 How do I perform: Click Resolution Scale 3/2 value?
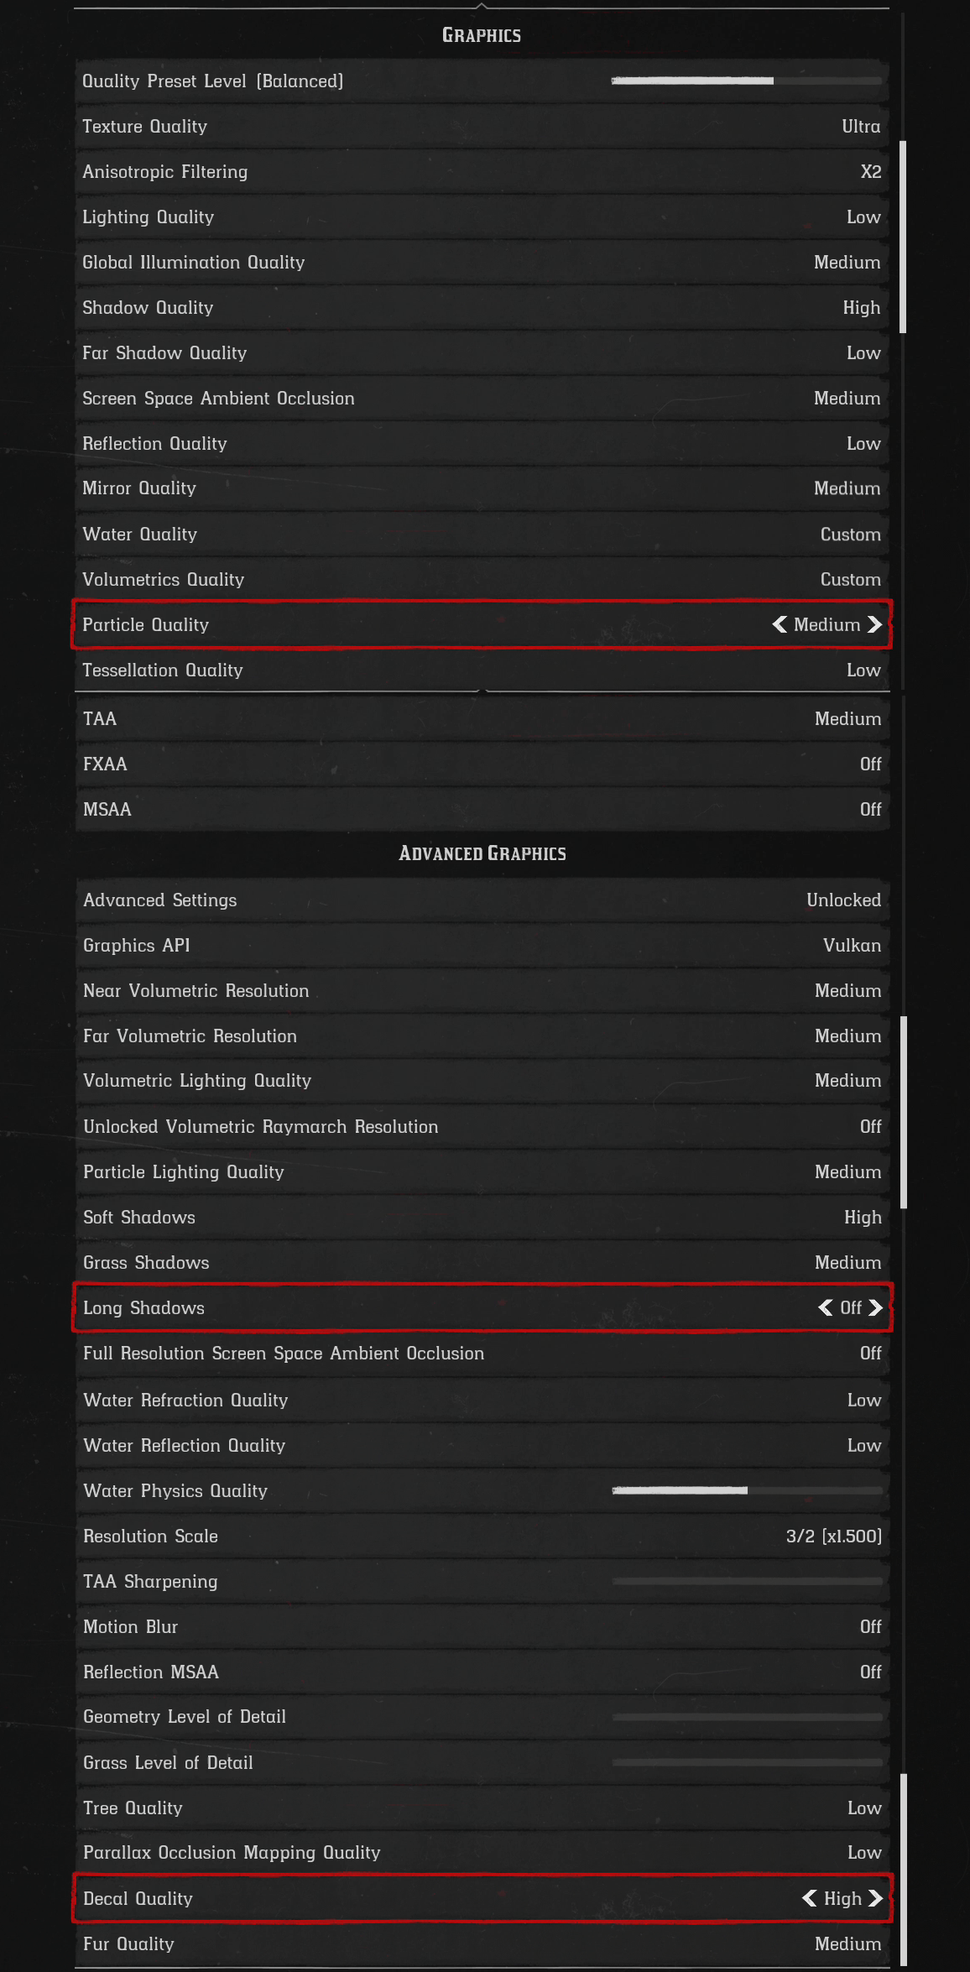(x=833, y=1536)
